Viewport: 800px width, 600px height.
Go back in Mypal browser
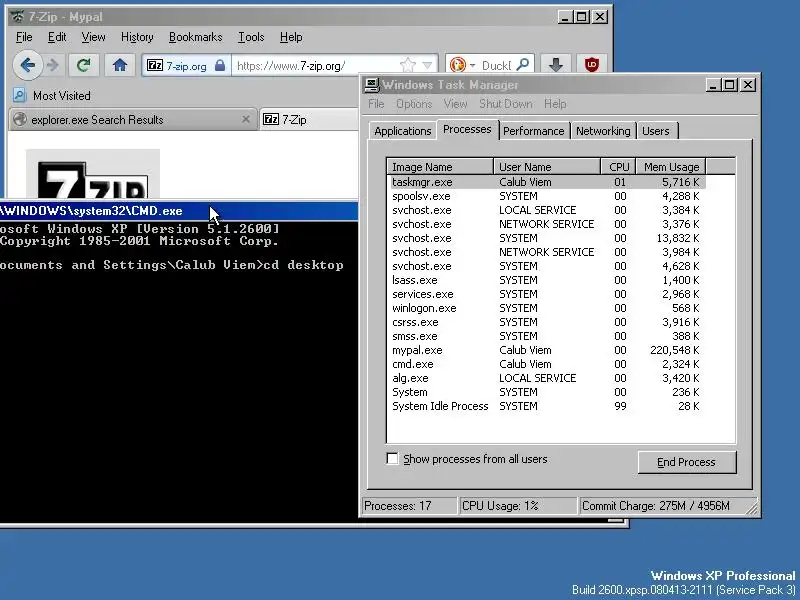pos(28,65)
